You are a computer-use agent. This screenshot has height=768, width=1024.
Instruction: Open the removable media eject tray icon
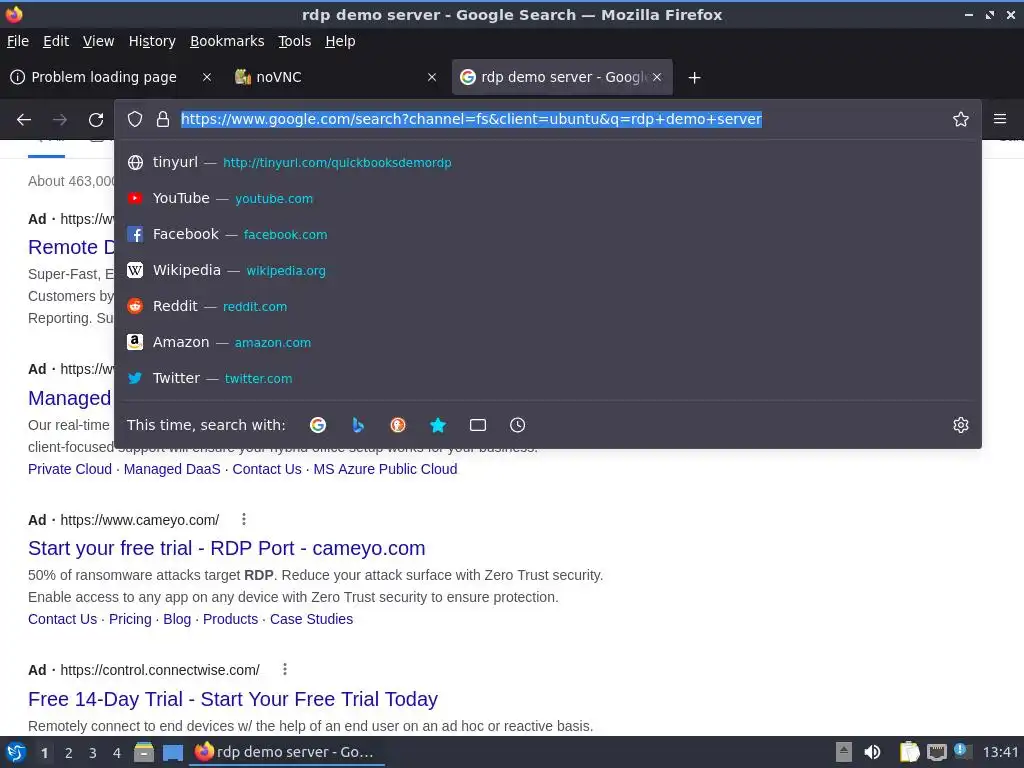coord(844,752)
